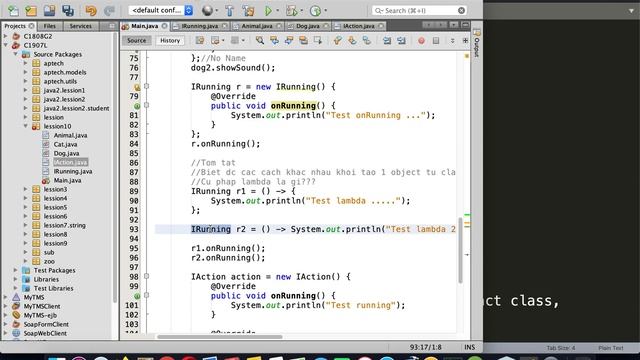The width and height of the screenshot is (640, 360).
Task: Select the SoapFormClient project
Action: point(46,324)
